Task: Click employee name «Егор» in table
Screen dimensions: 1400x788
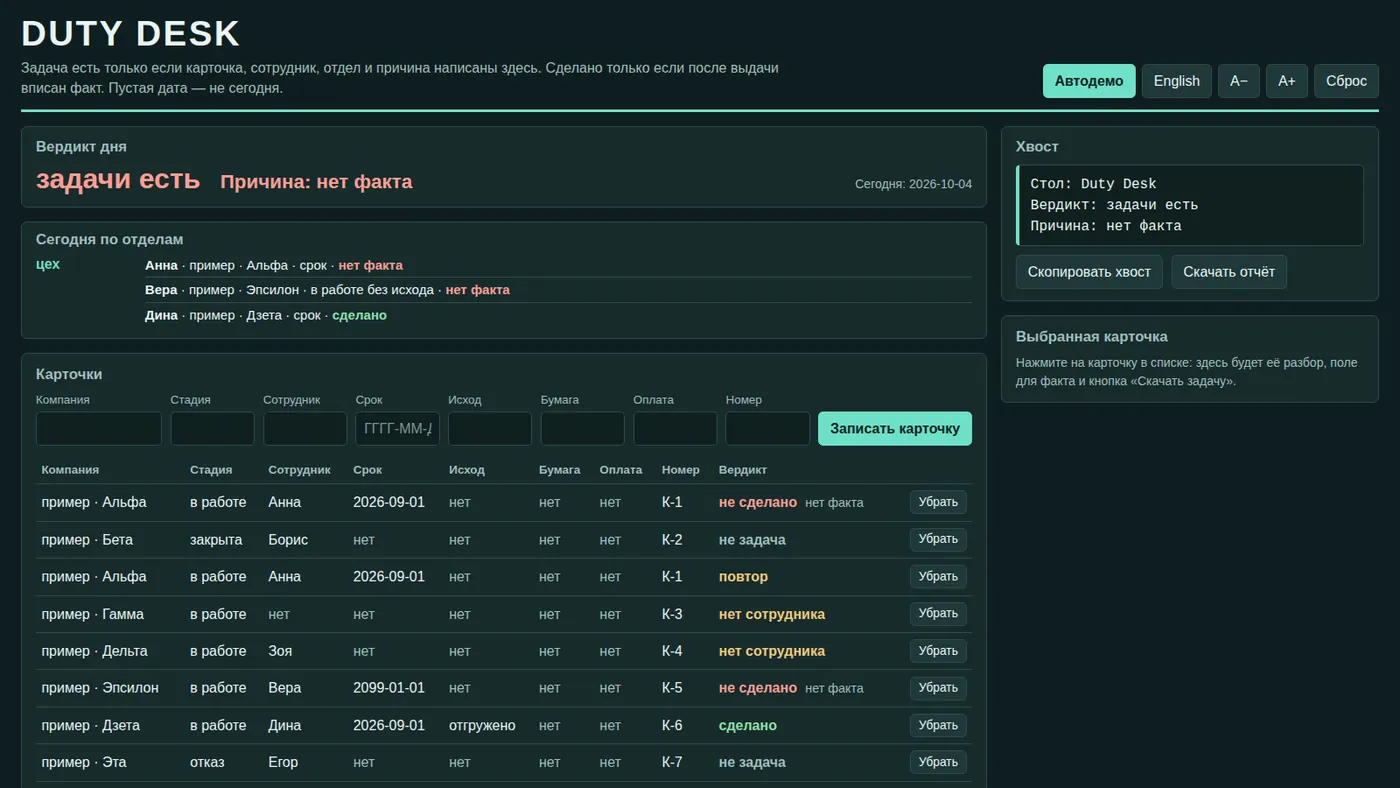Action: pyautogui.click(x=283, y=762)
